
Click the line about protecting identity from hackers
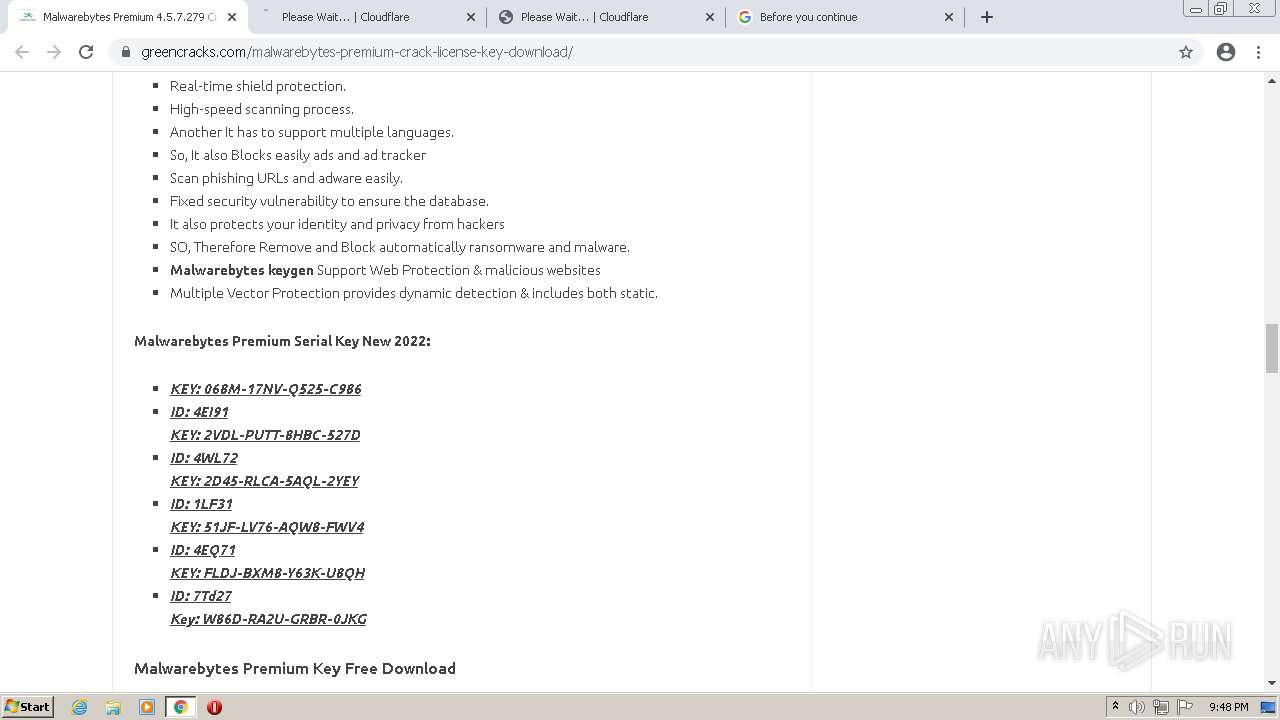click(337, 224)
